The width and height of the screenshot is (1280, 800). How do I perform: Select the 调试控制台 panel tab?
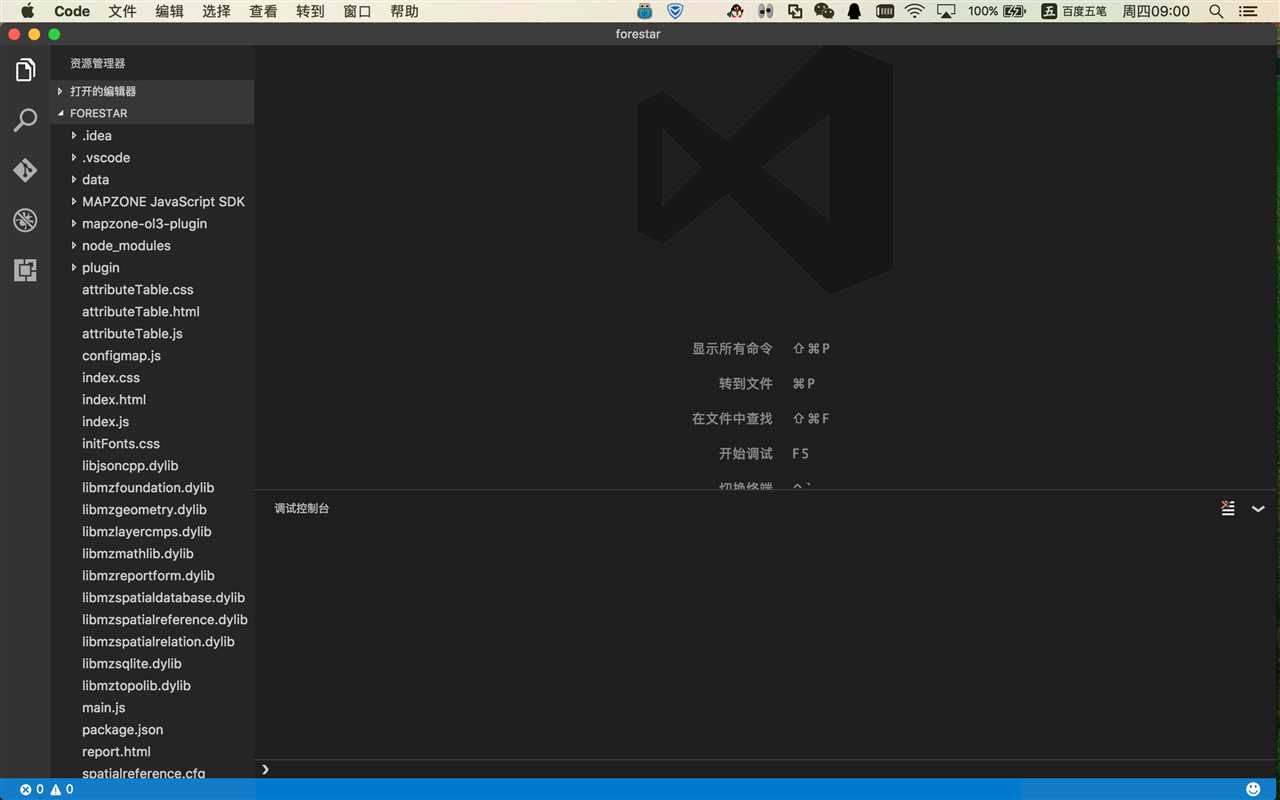click(302, 509)
